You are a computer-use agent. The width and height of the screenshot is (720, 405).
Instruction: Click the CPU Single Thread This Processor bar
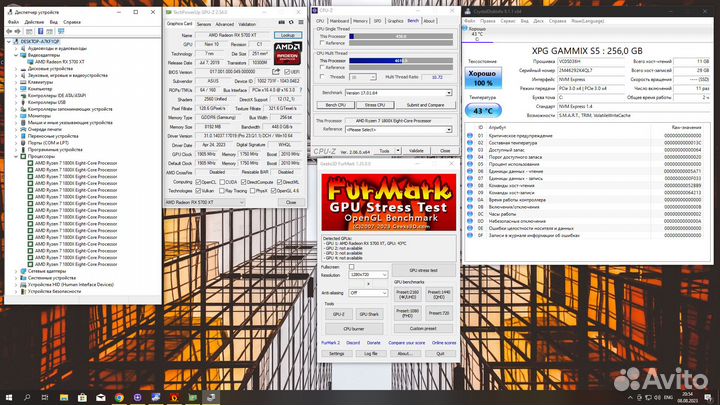coord(401,36)
